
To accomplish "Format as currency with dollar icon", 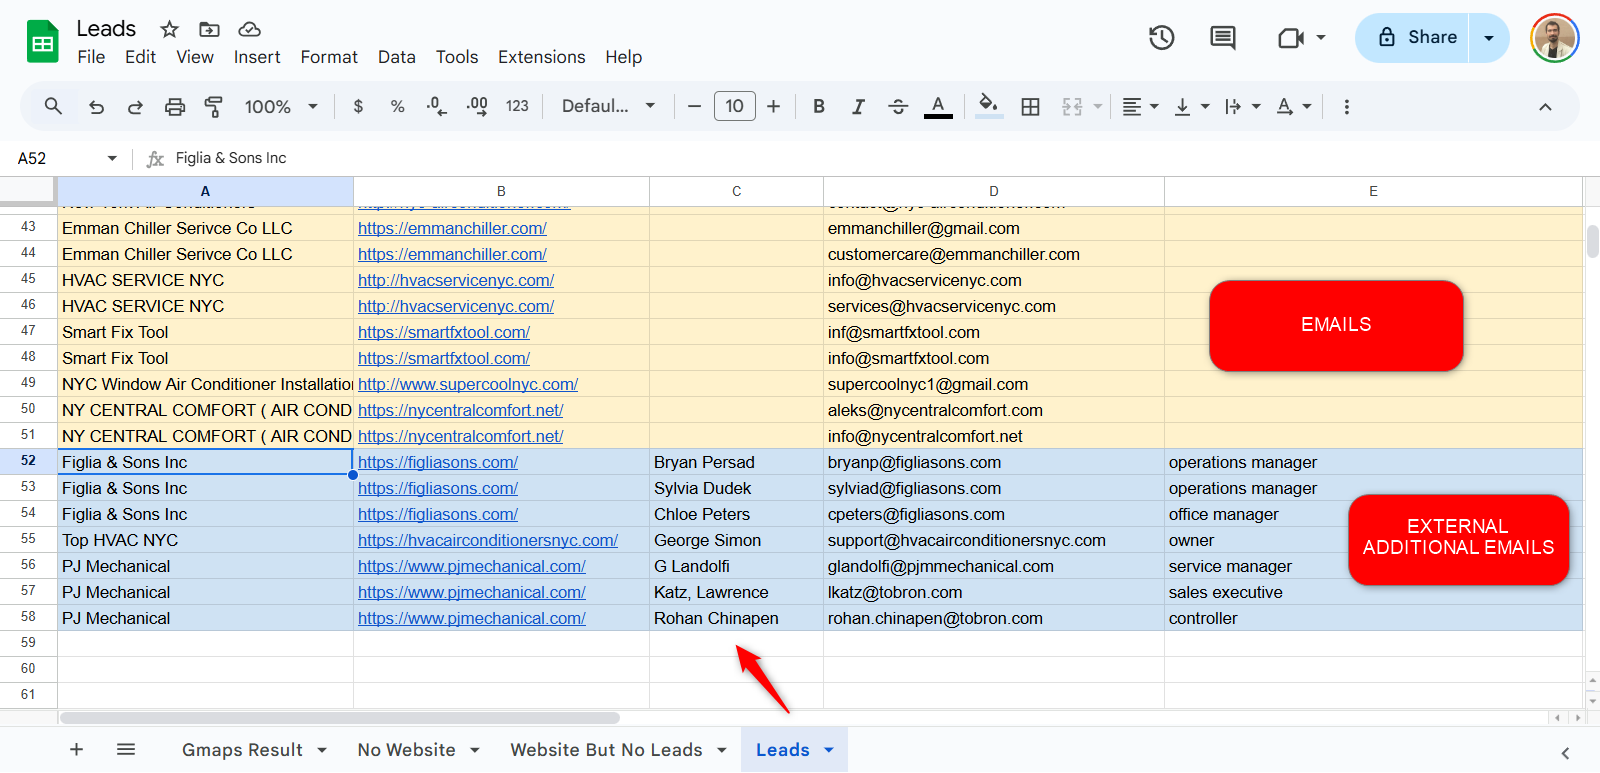I will point(358,106).
